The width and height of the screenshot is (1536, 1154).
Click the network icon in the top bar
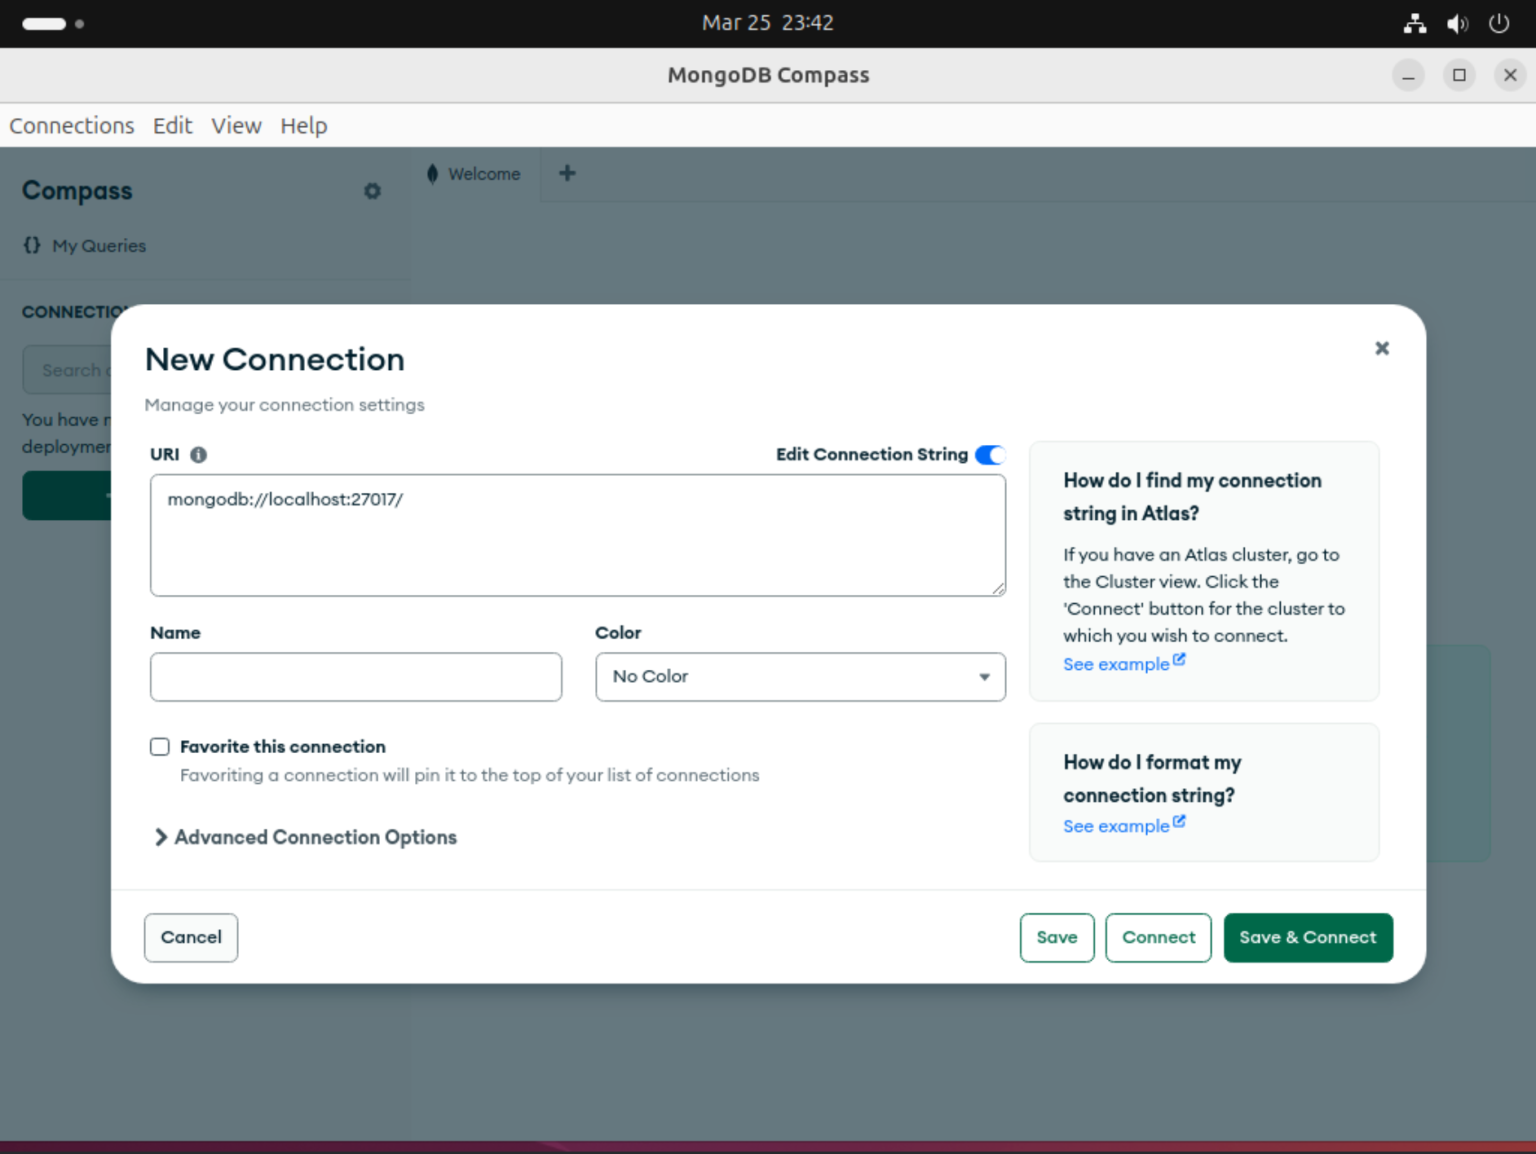(x=1415, y=23)
